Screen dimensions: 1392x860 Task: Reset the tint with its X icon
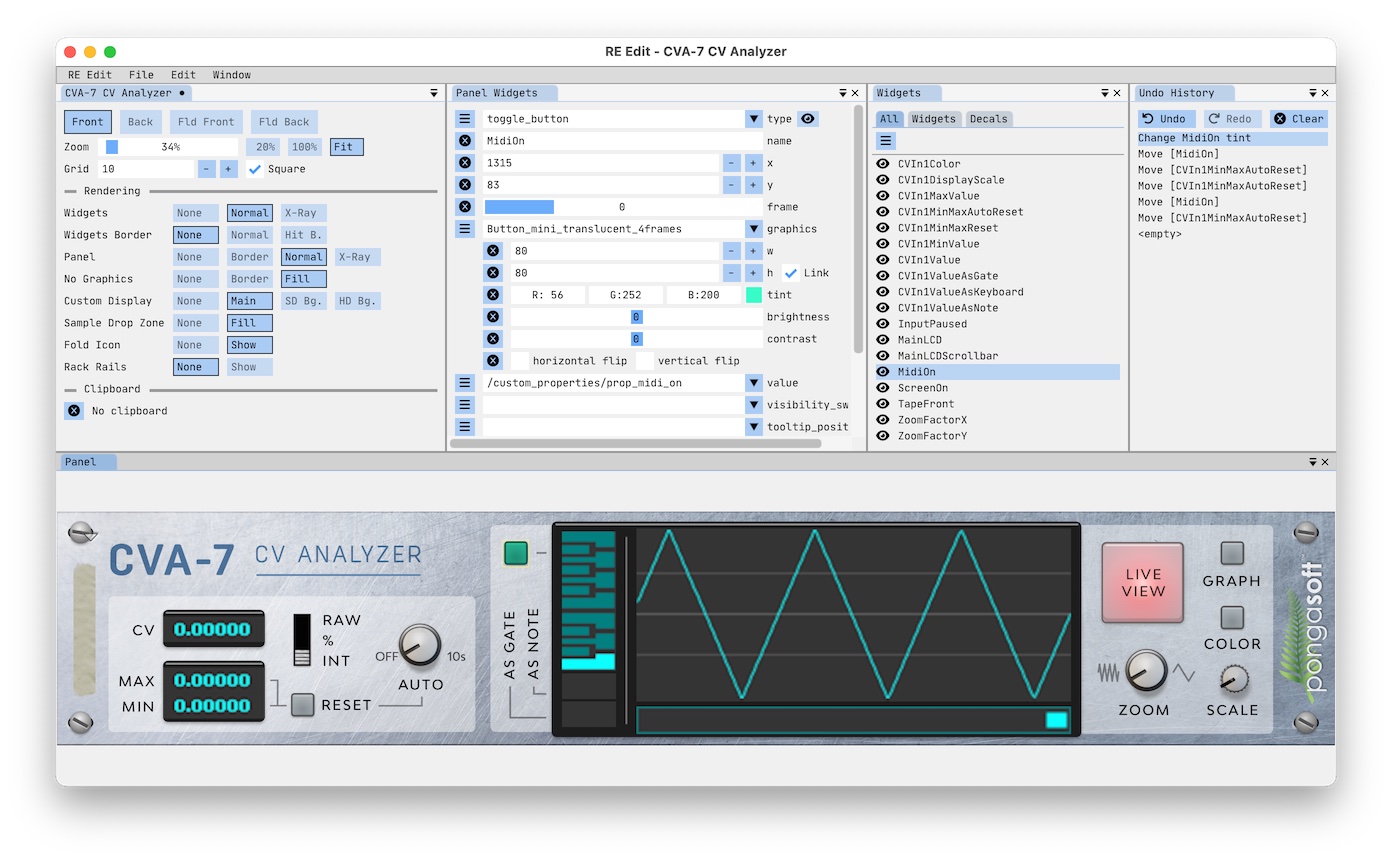click(493, 295)
